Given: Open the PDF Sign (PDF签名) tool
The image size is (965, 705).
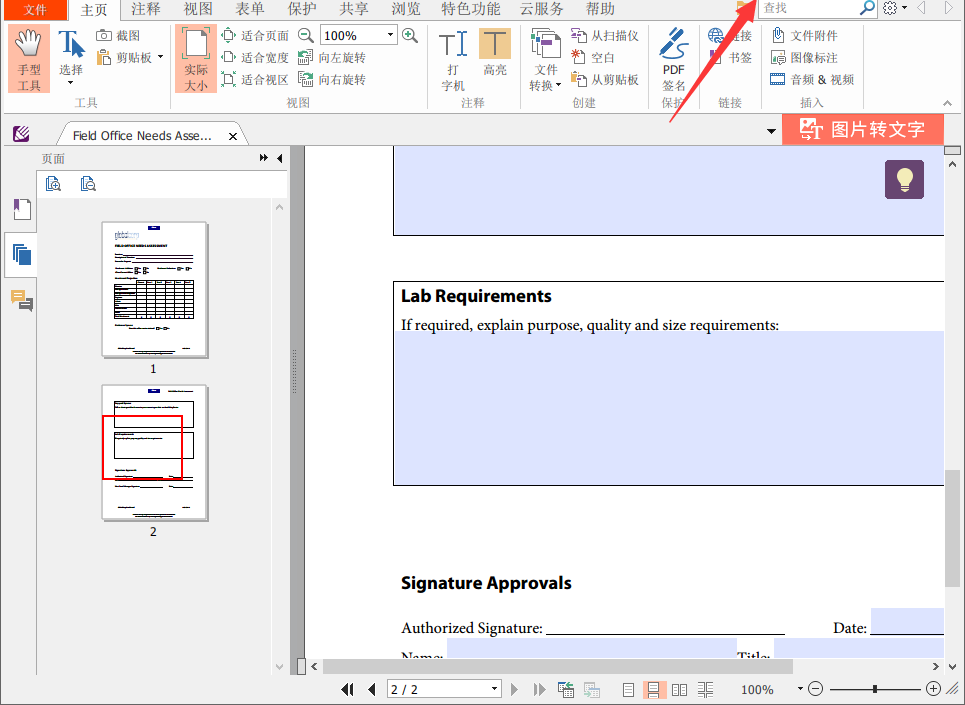Looking at the screenshot, I should click(x=674, y=59).
